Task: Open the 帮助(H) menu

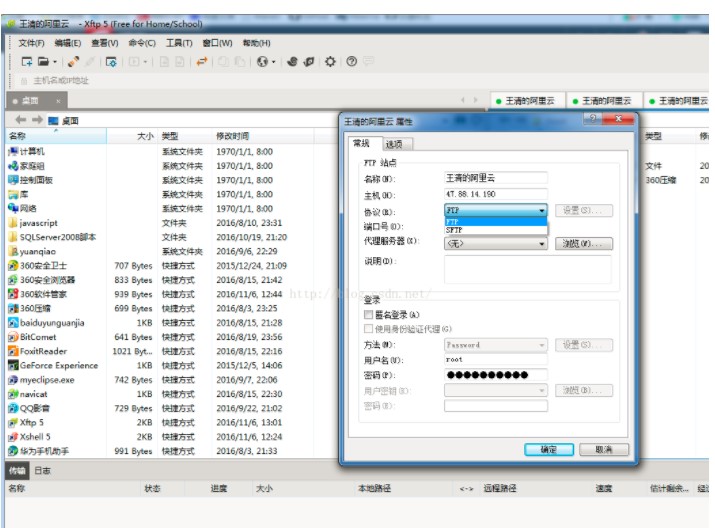Action: coord(257,43)
